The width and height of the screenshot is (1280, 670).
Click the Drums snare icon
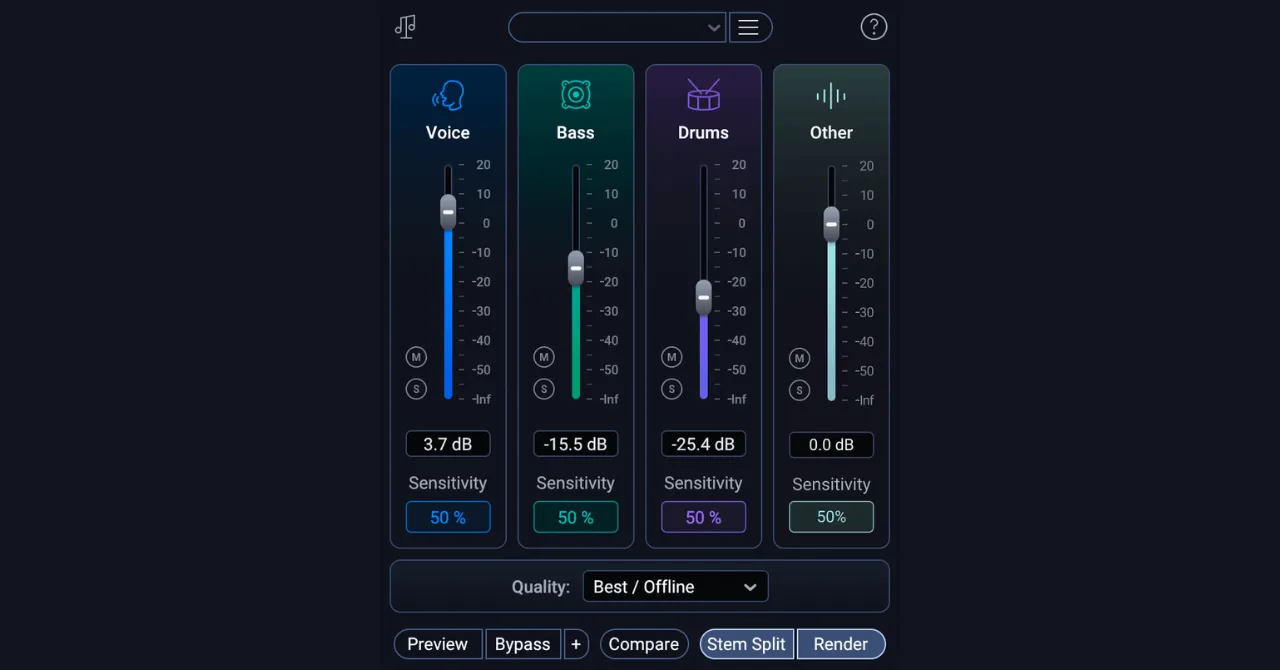703,96
